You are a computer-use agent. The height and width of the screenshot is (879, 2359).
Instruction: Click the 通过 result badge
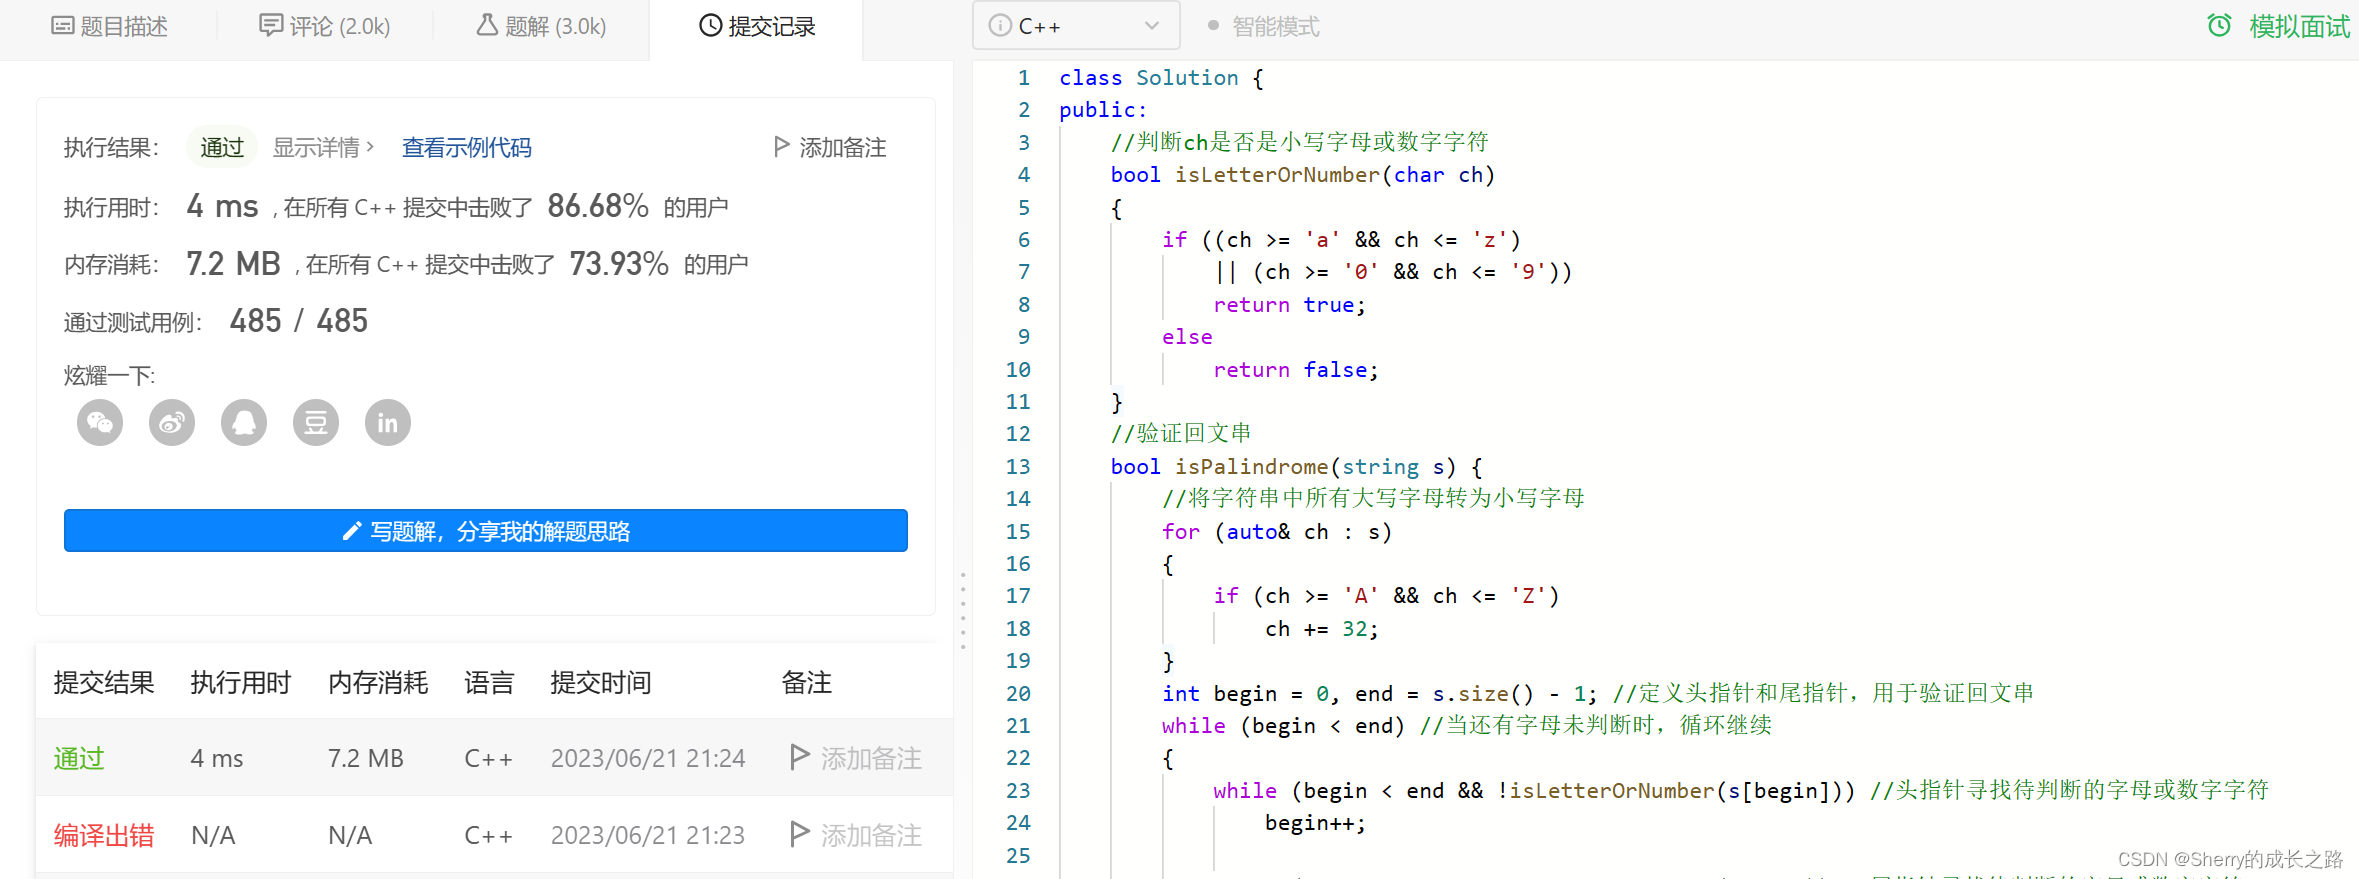point(222,147)
